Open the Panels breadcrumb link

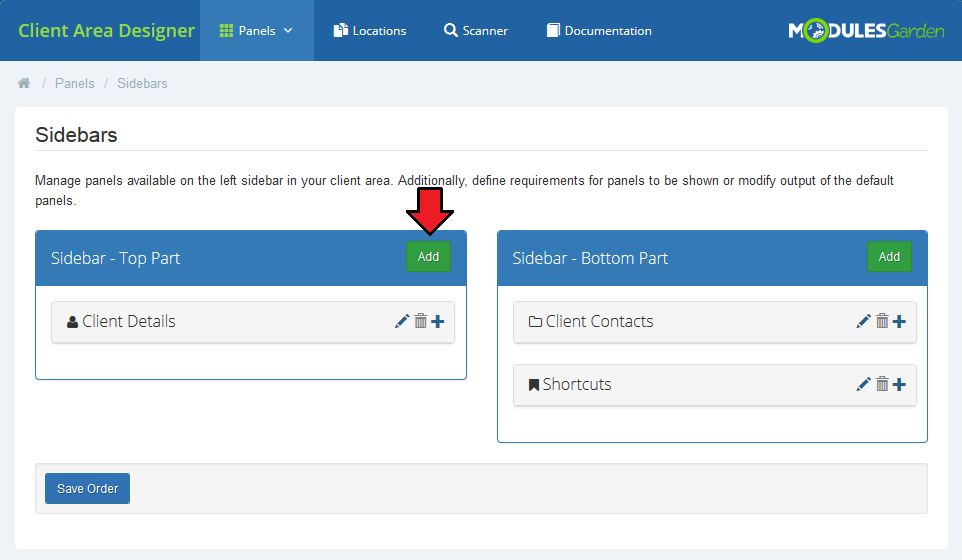pos(75,83)
